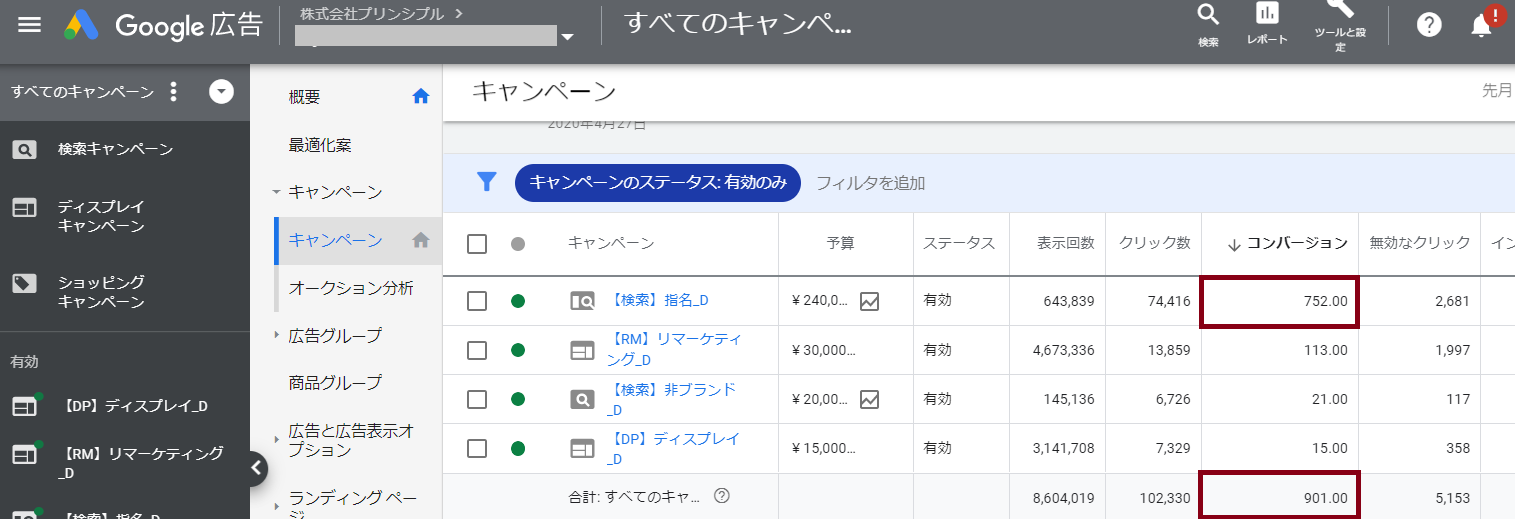Open budget chart icon for 【検索】指名_D
Viewport: 1515px width, 519px height.
(x=869, y=301)
